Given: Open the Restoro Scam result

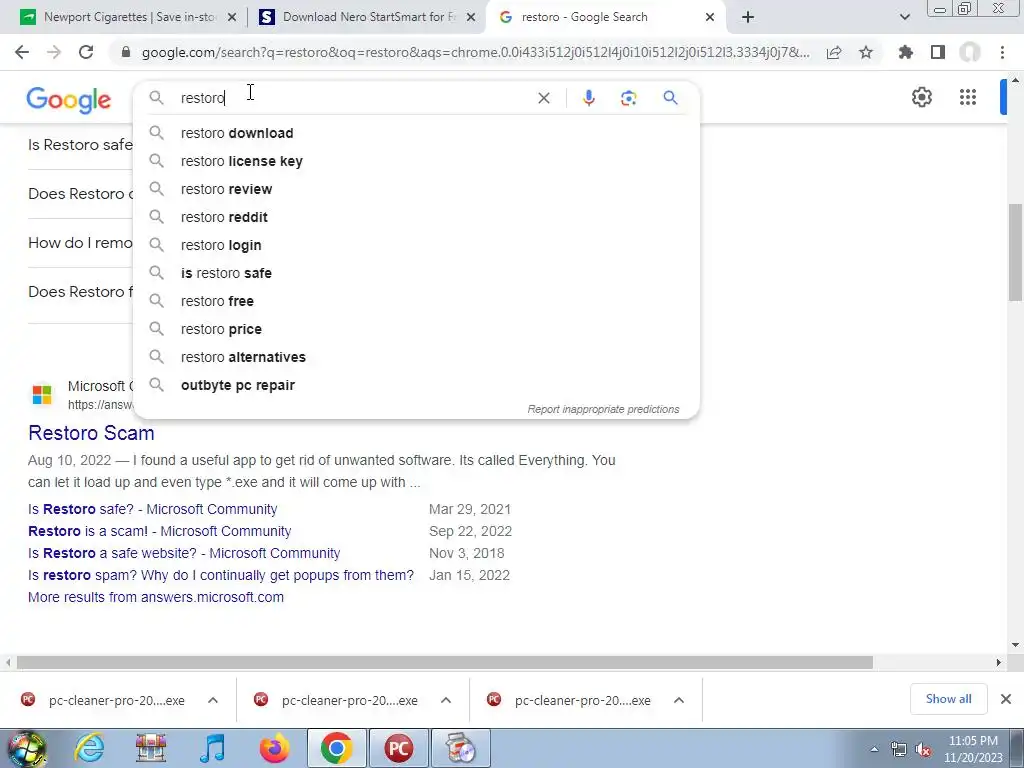Looking at the screenshot, I should [x=91, y=433].
